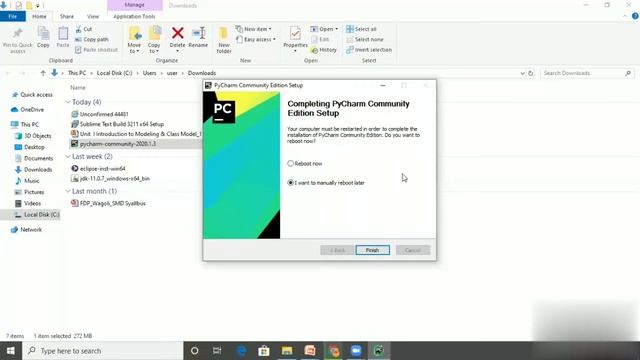Viewport: 640px width, 360px height.
Task: Click the Up one level arrow
Action: point(43,73)
